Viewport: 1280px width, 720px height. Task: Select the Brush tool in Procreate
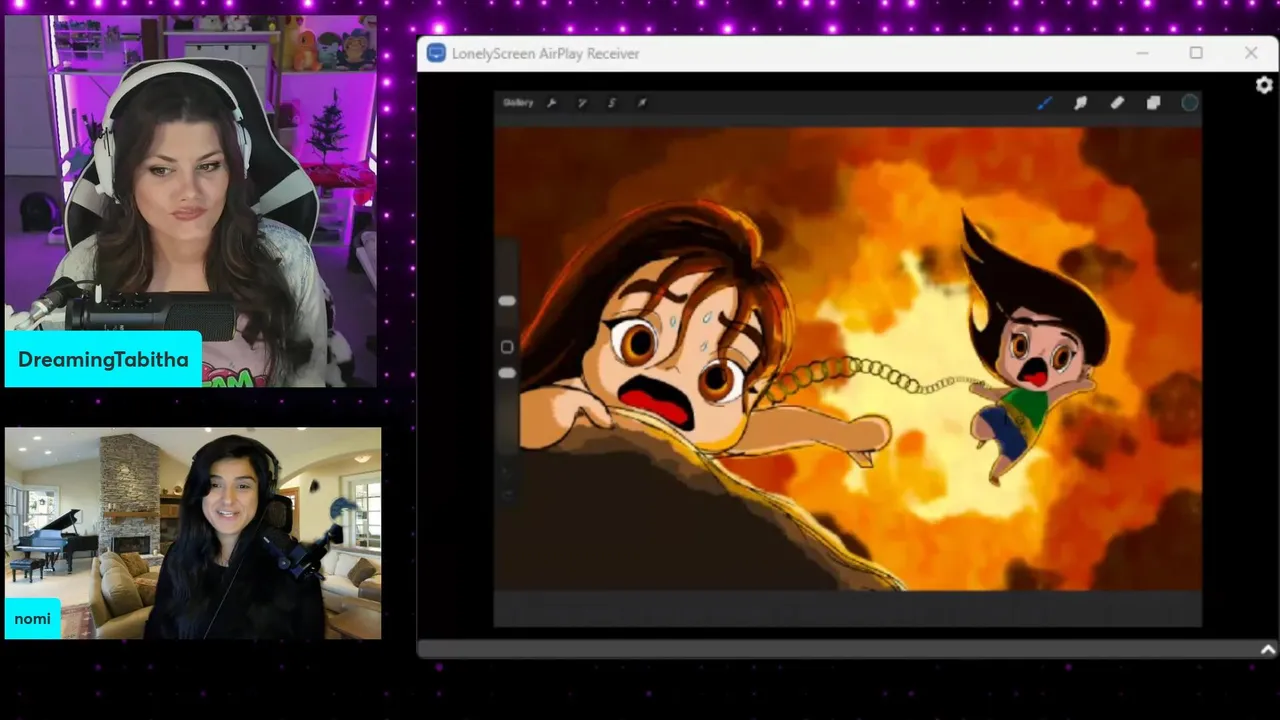[x=1044, y=103]
